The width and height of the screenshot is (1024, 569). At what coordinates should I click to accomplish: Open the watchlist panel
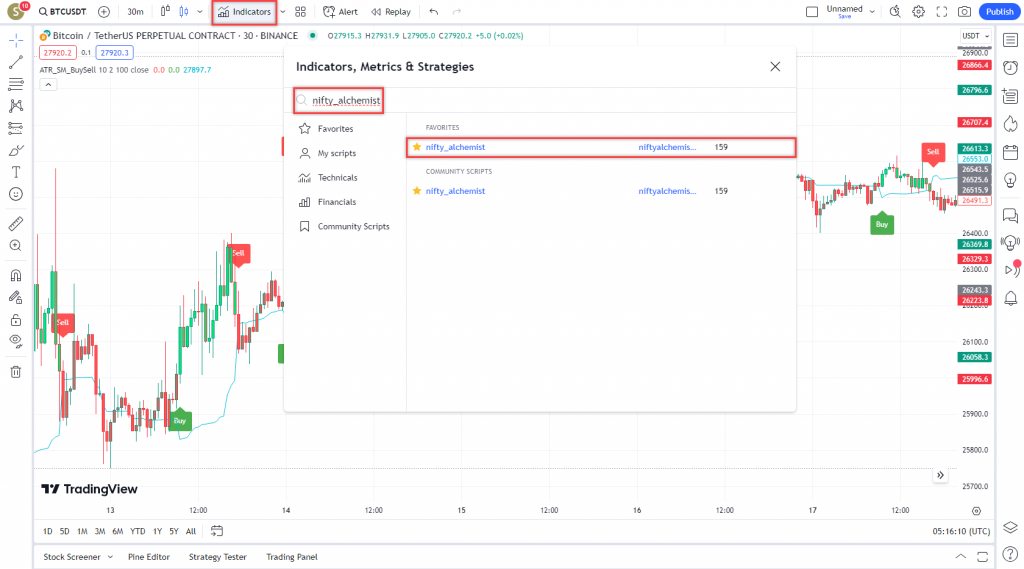click(x=1010, y=41)
